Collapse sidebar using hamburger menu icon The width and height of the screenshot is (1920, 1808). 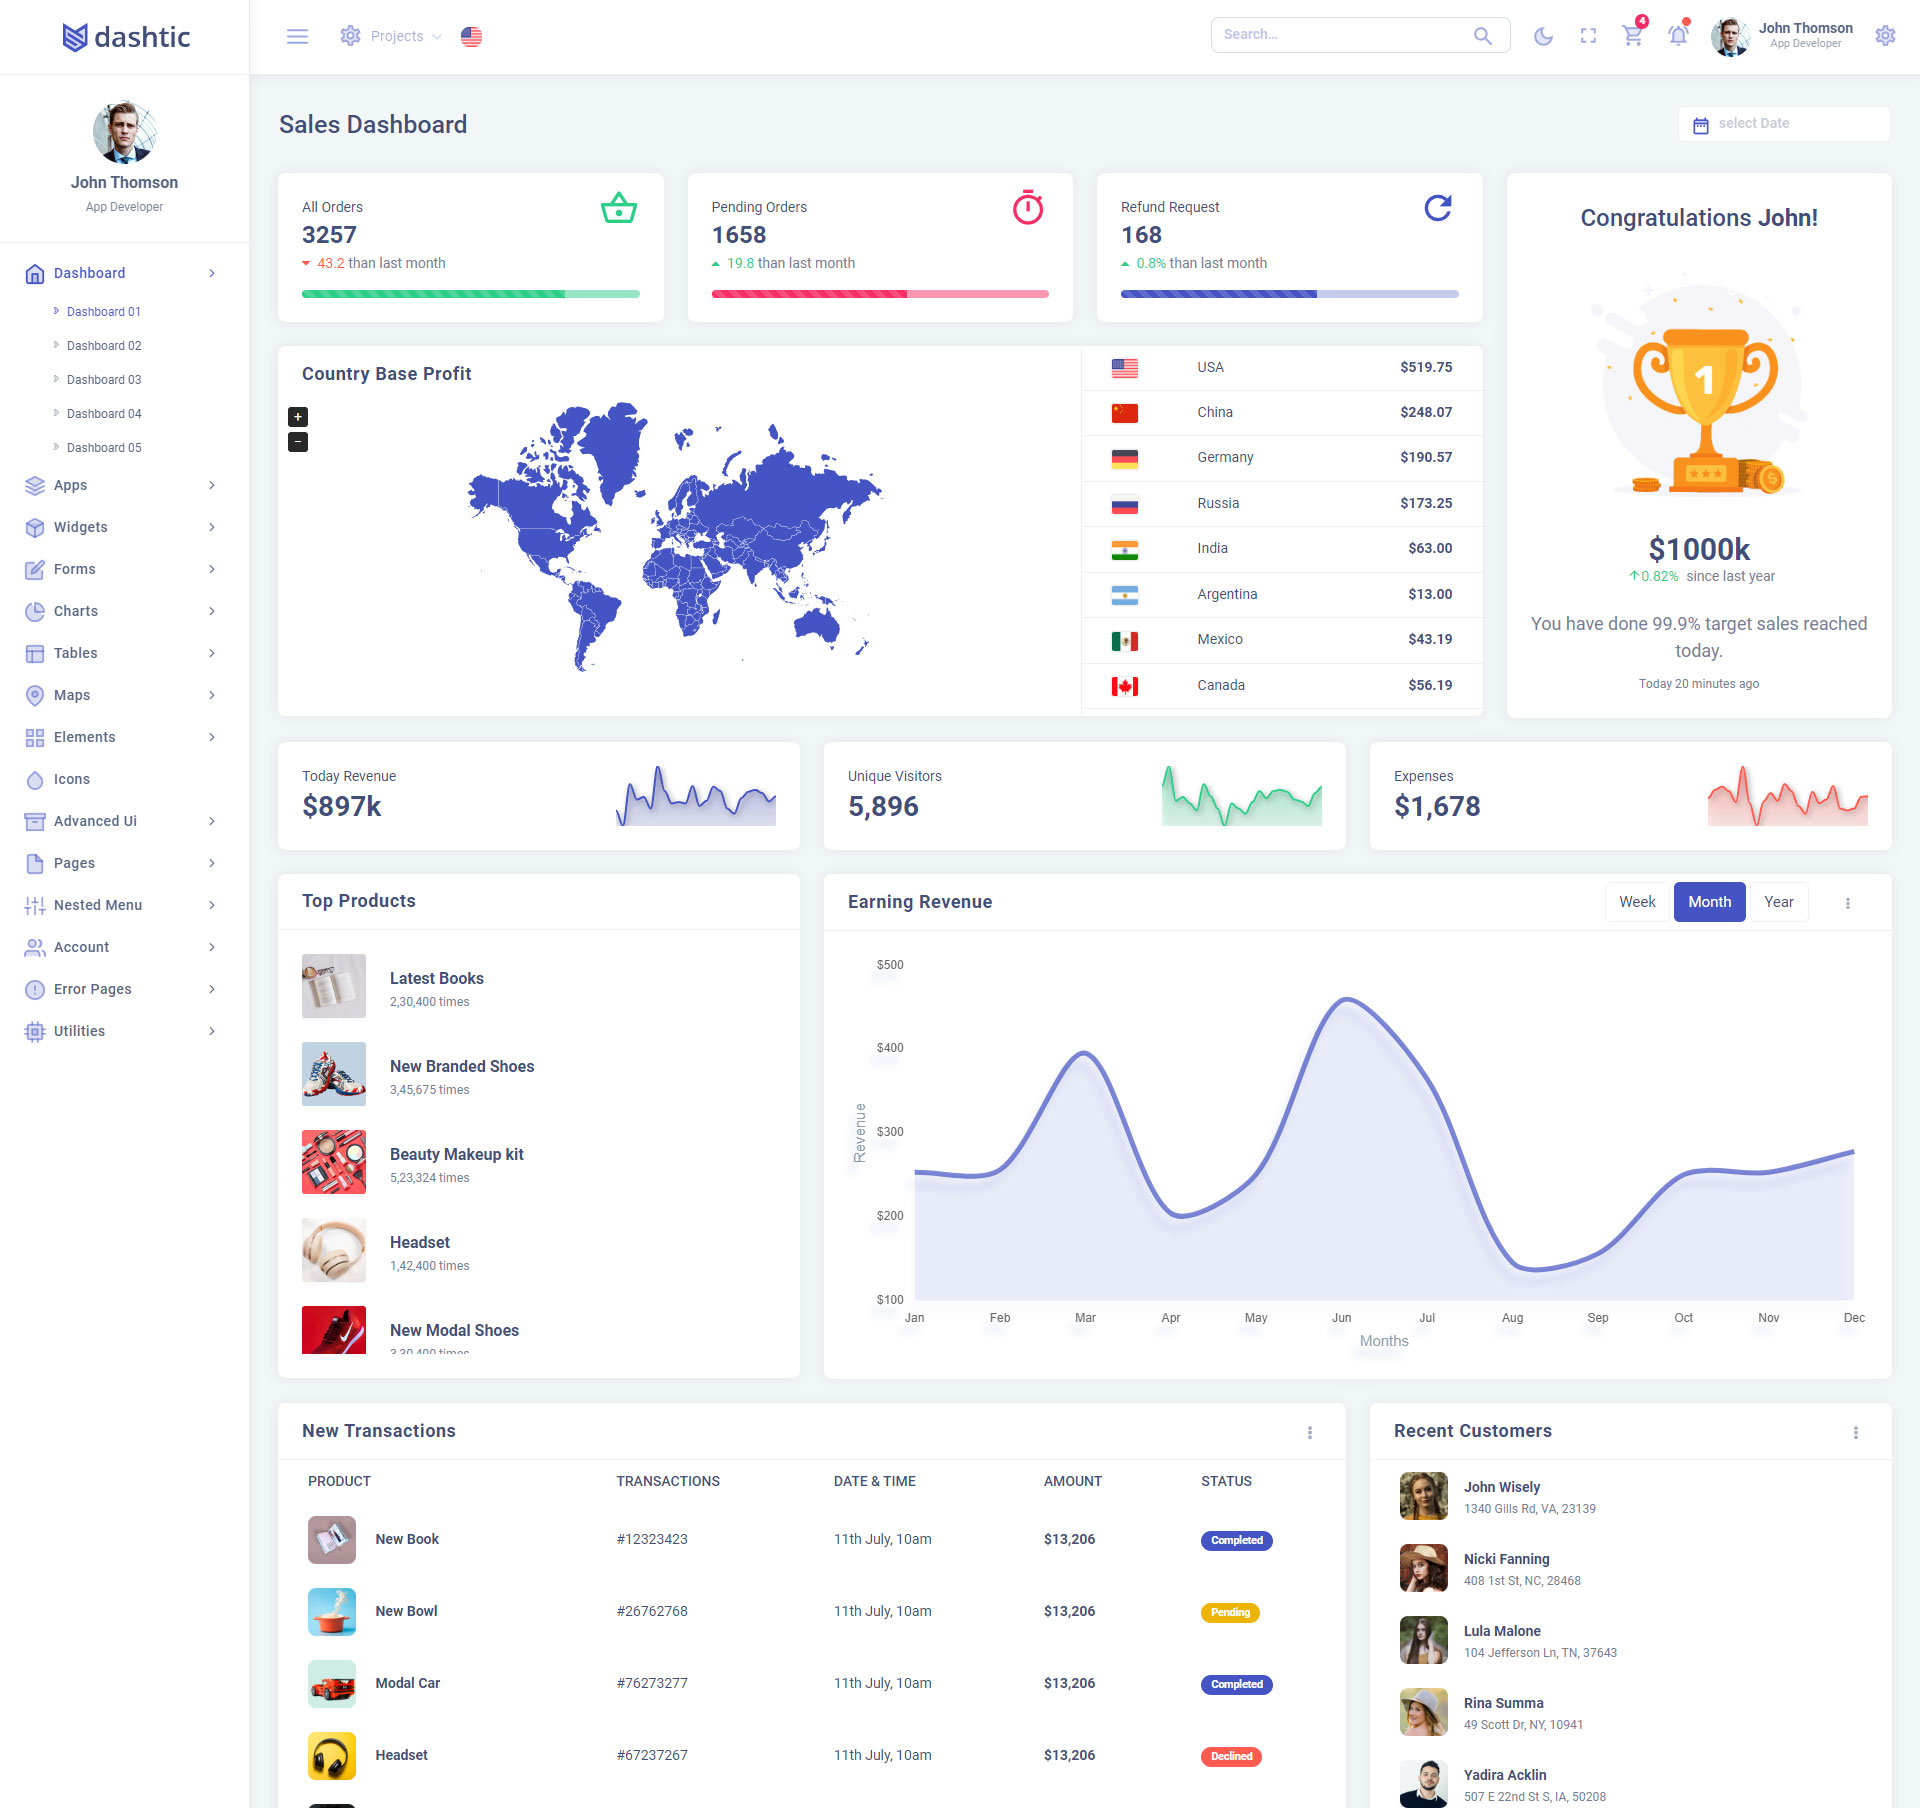(x=297, y=37)
